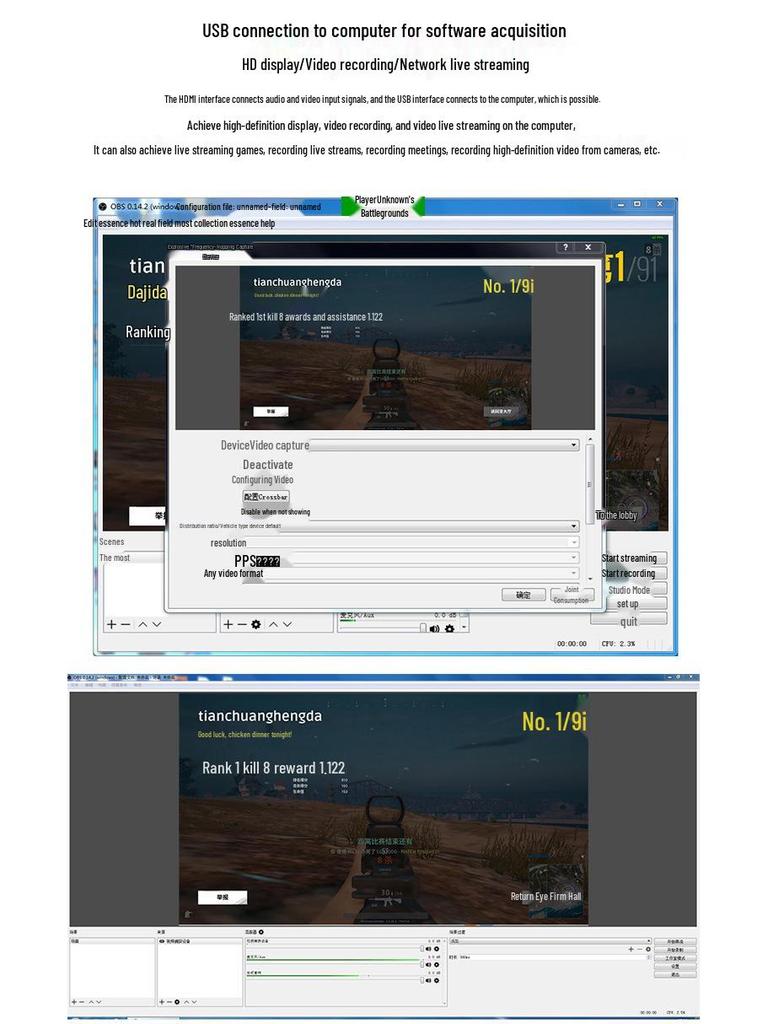The width and height of the screenshot is (768, 1024).
Task: Open third mixer channel gear in lower OBS
Action: [436, 980]
